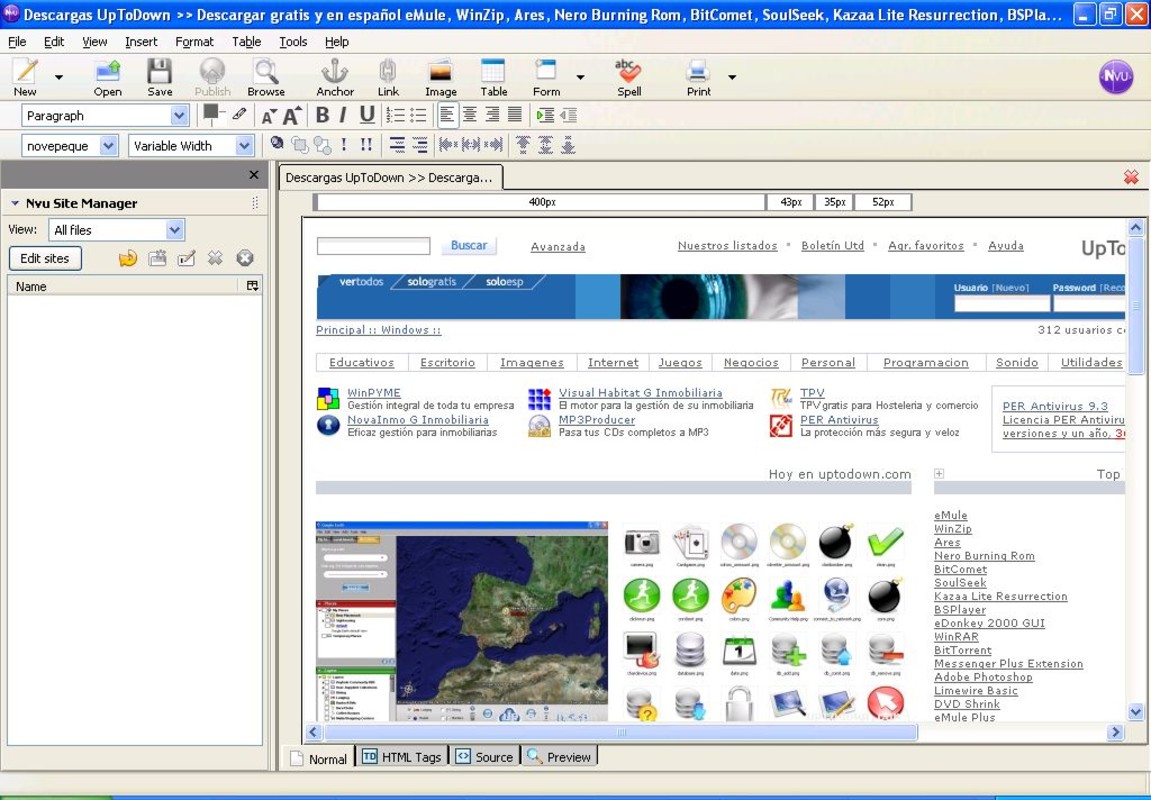
Task: Close the document tab with red X
Action: pyautogui.click(x=1131, y=177)
